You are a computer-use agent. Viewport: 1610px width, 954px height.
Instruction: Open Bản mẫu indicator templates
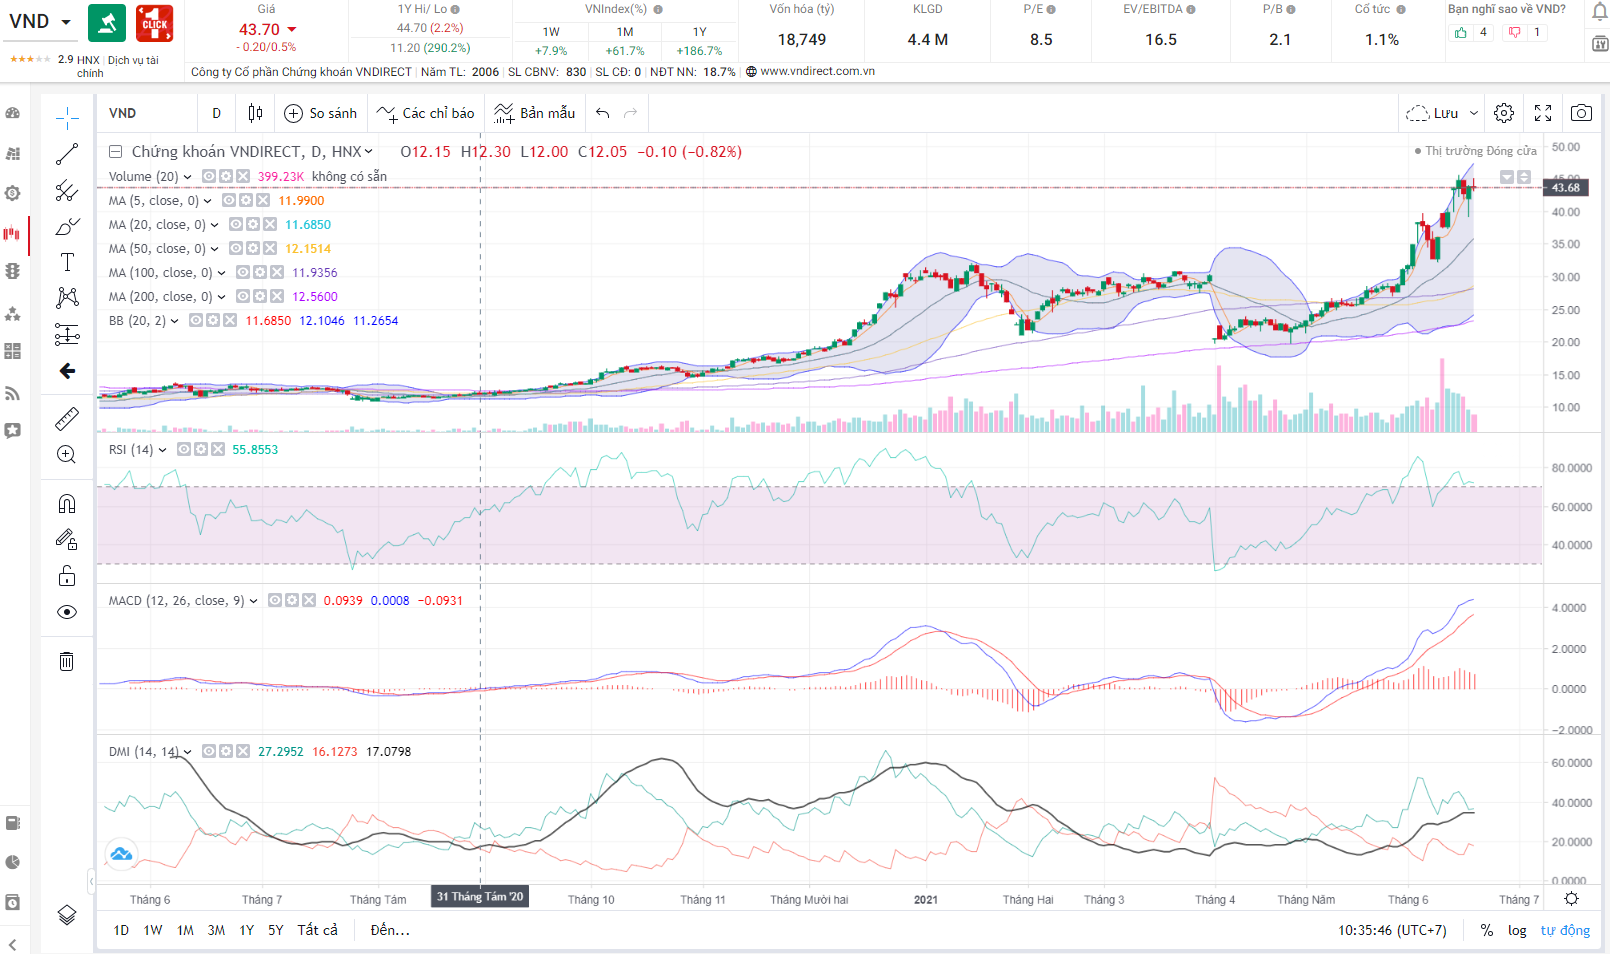point(535,113)
